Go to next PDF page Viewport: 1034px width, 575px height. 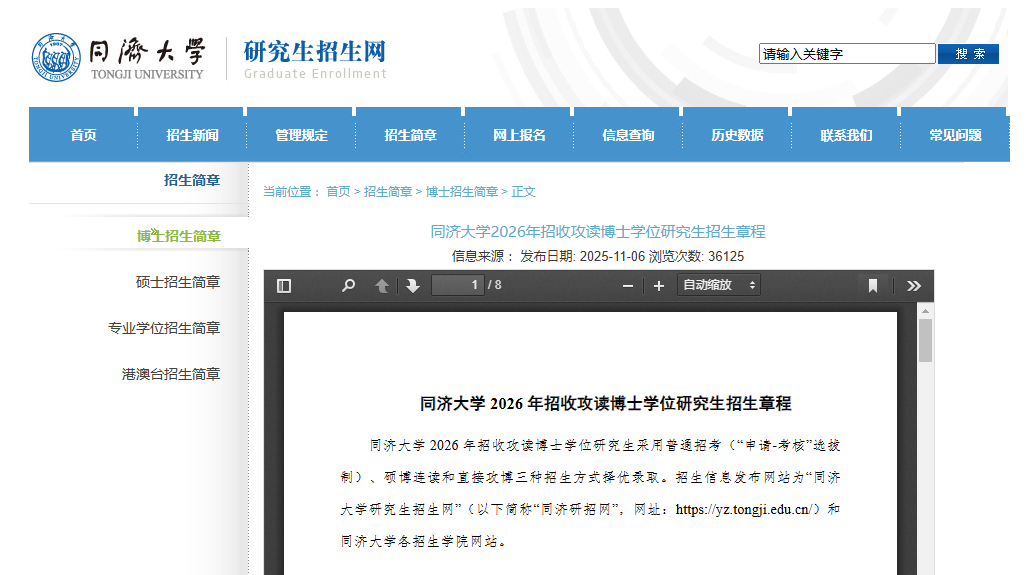[x=412, y=286]
